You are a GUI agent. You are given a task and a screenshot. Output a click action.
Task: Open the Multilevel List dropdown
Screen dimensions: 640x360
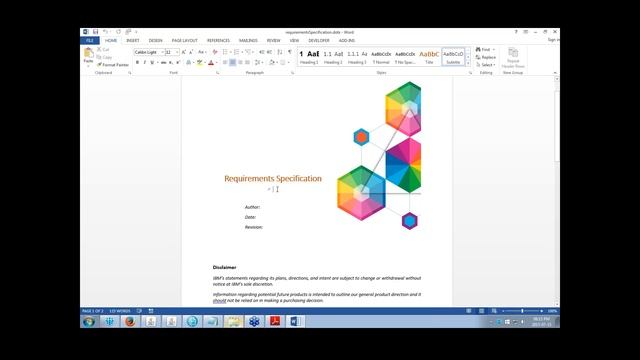pyautogui.click(x=253, y=52)
